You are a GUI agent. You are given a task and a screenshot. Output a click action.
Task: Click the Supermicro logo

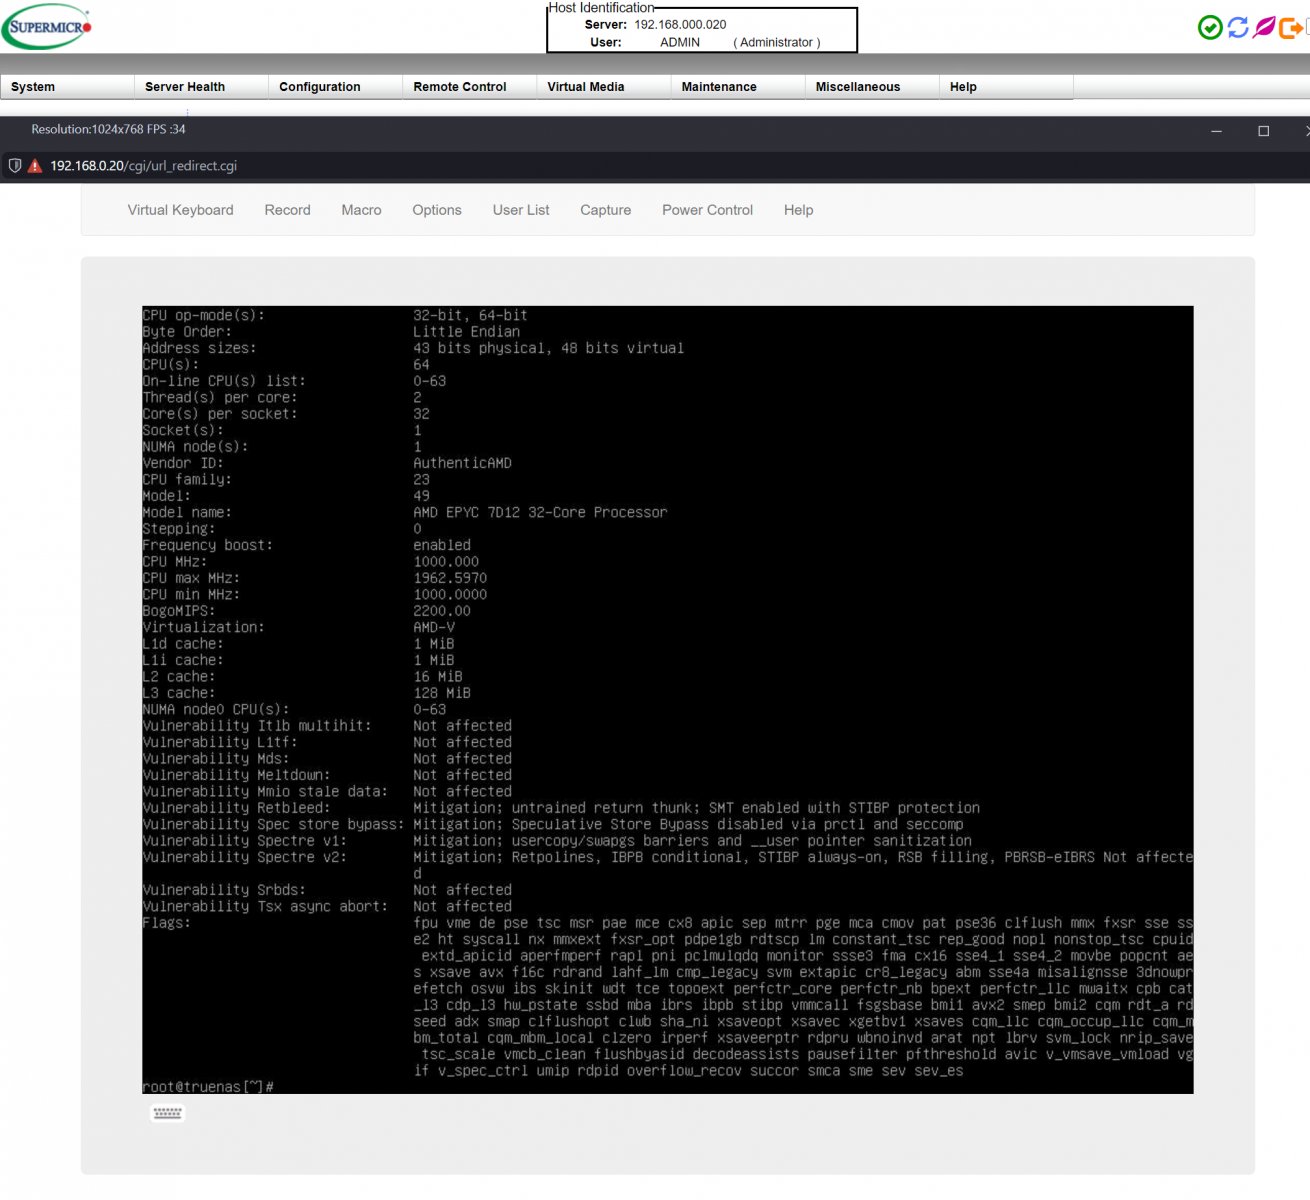pos(47,27)
